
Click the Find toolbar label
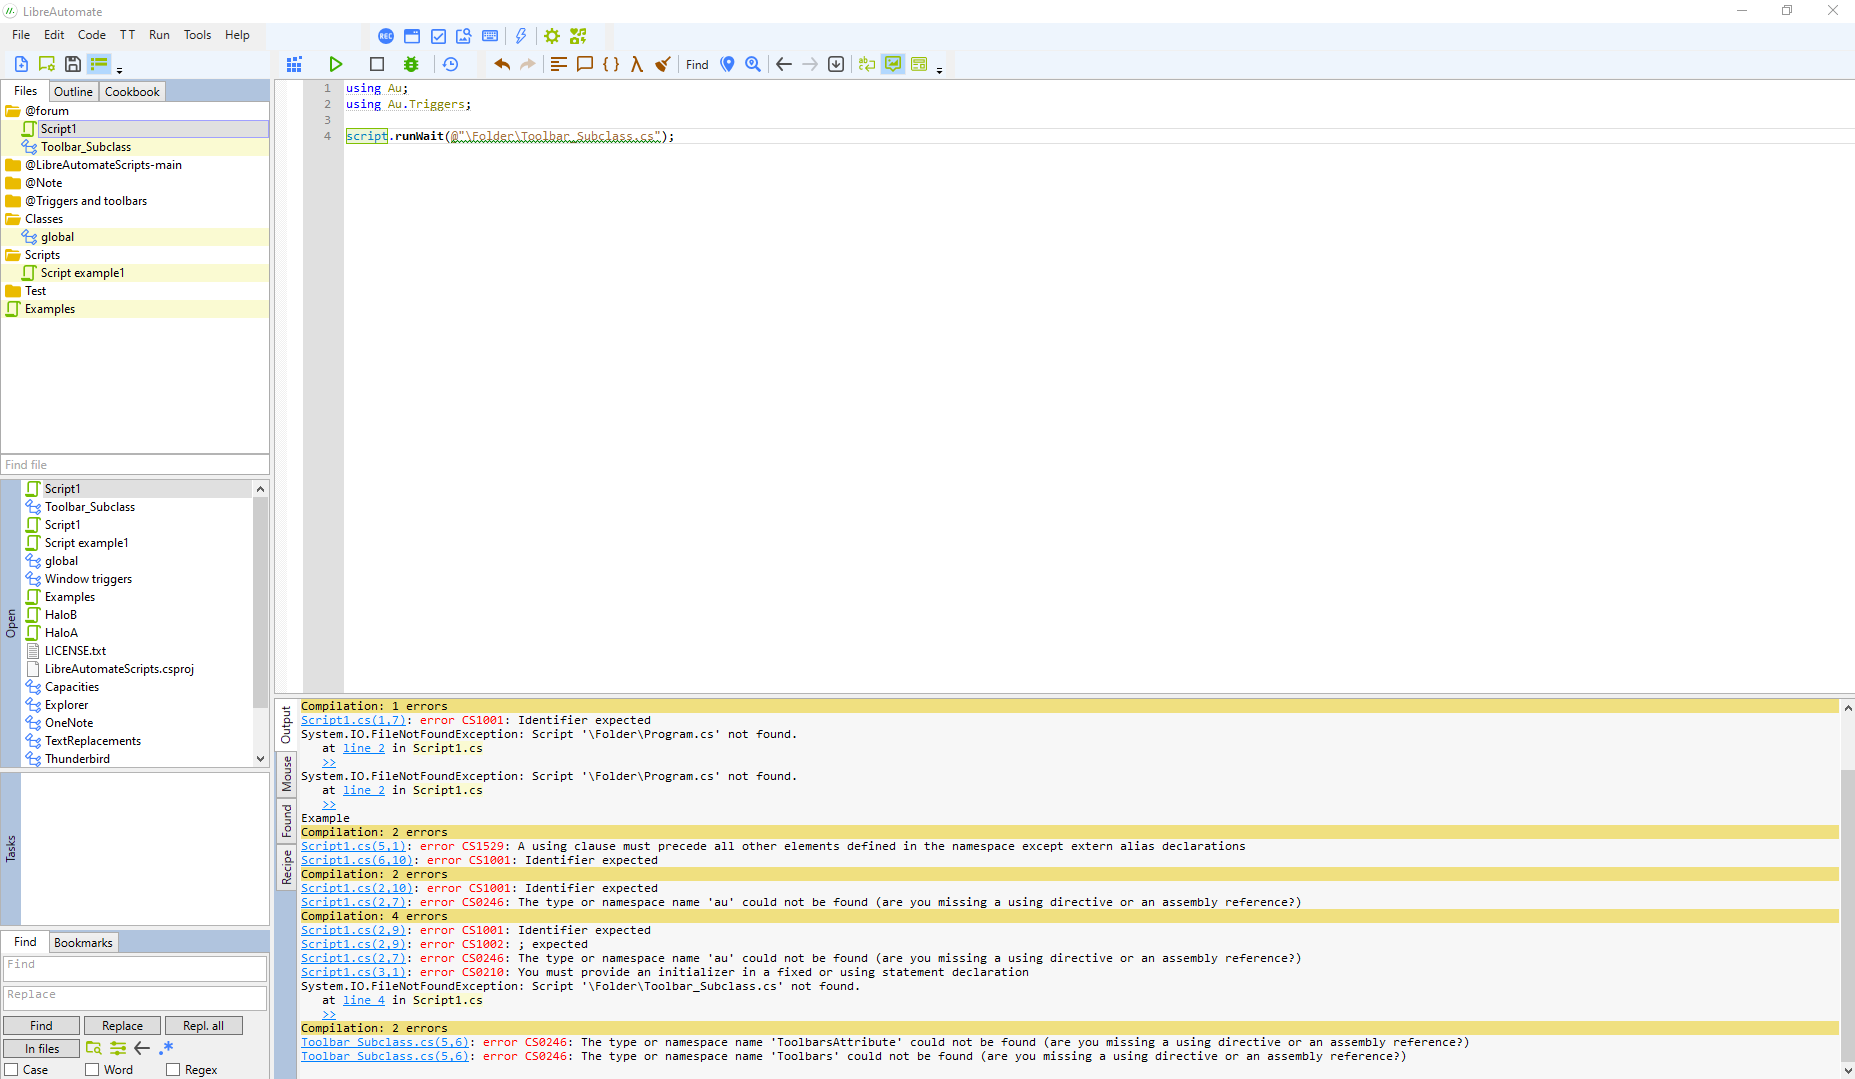click(x=697, y=65)
